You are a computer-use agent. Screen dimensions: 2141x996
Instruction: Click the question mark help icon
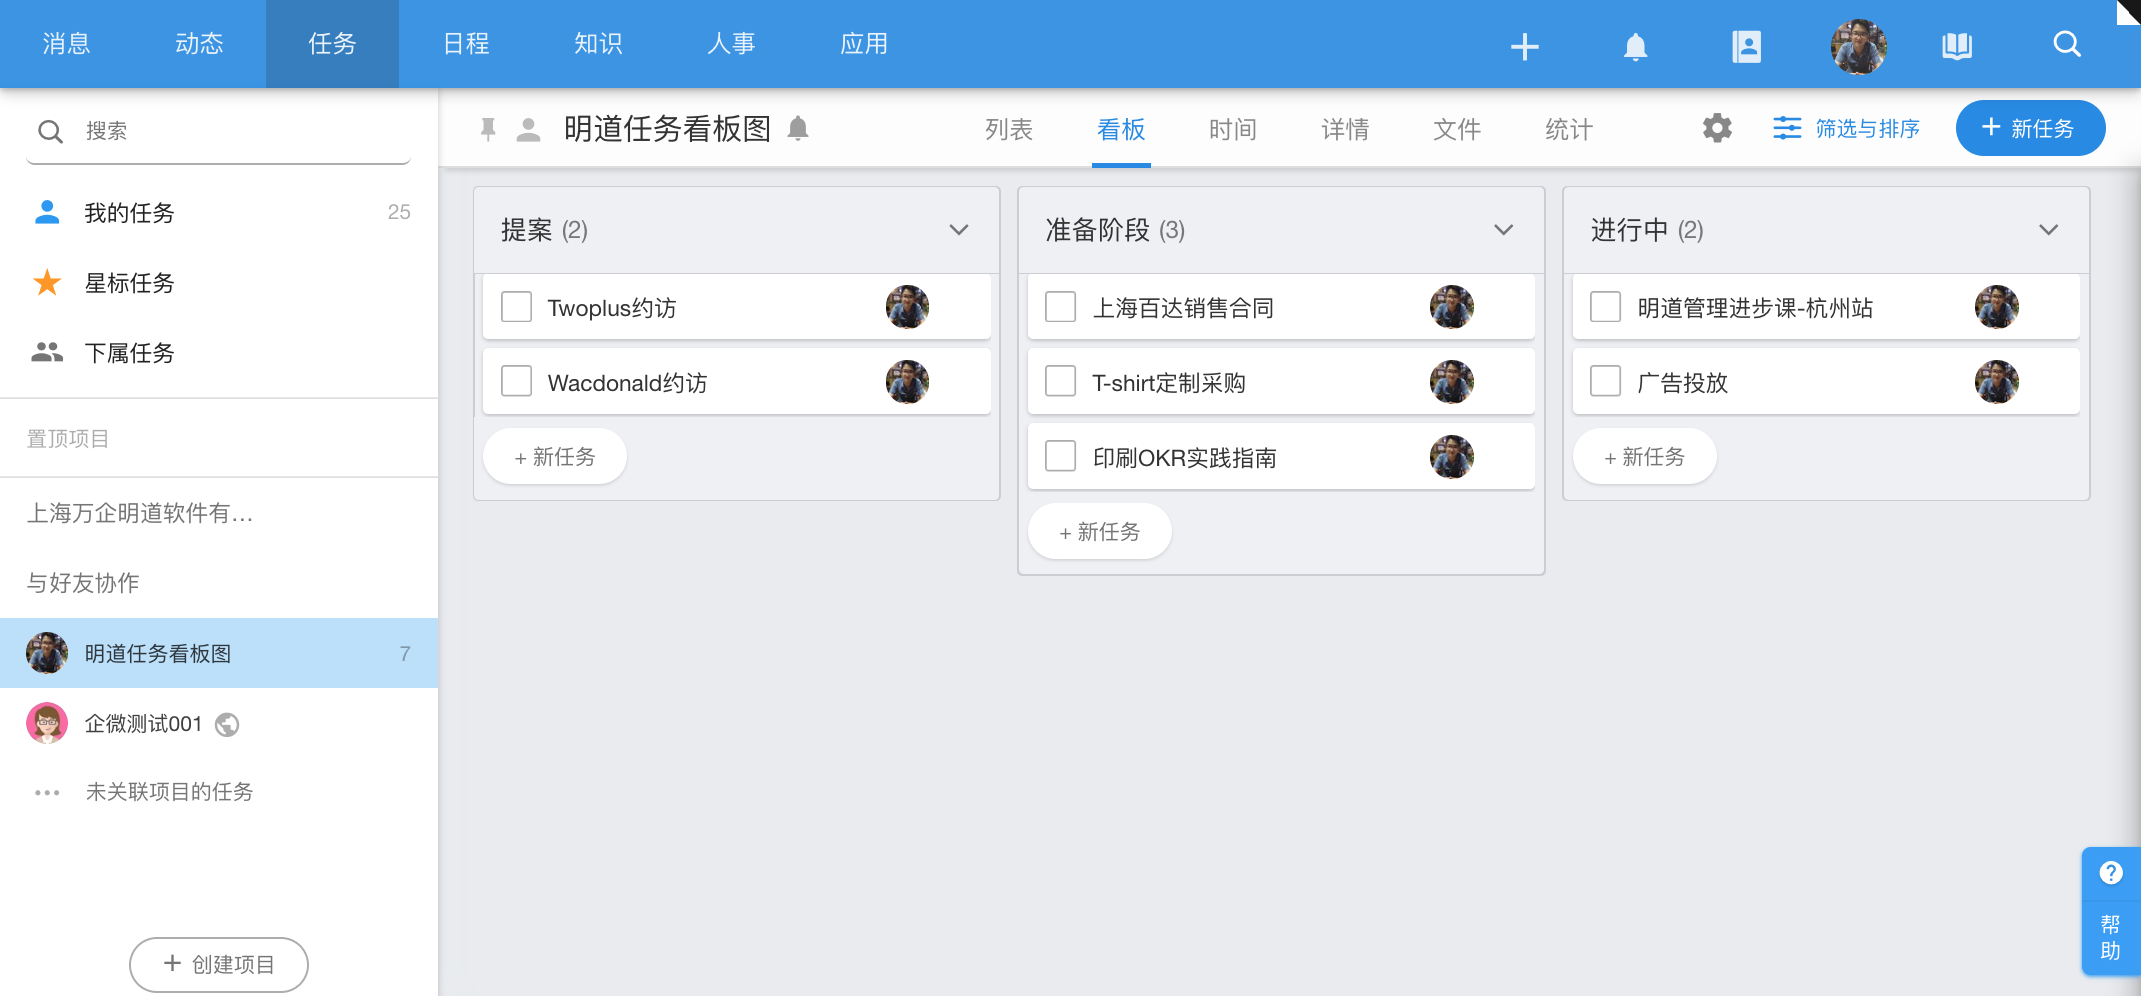click(x=2110, y=872)
